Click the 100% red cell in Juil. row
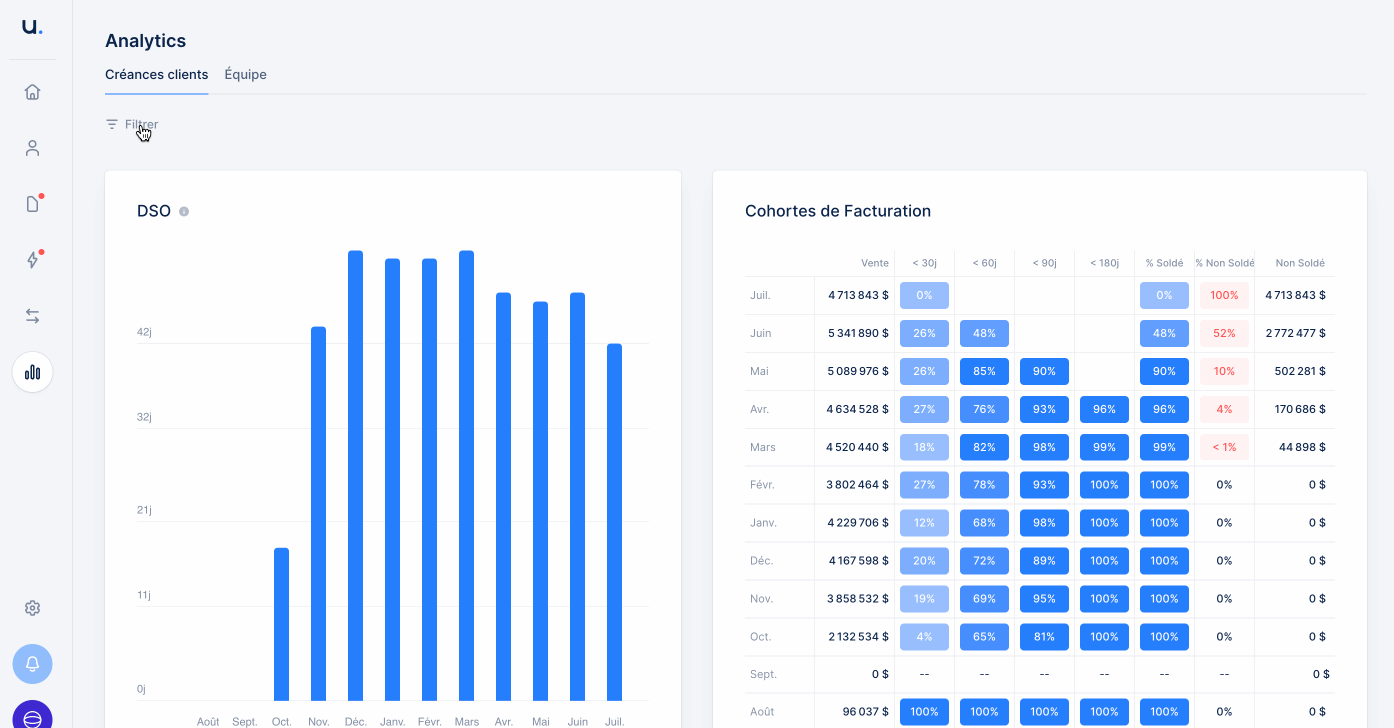 click(1224, 295)
